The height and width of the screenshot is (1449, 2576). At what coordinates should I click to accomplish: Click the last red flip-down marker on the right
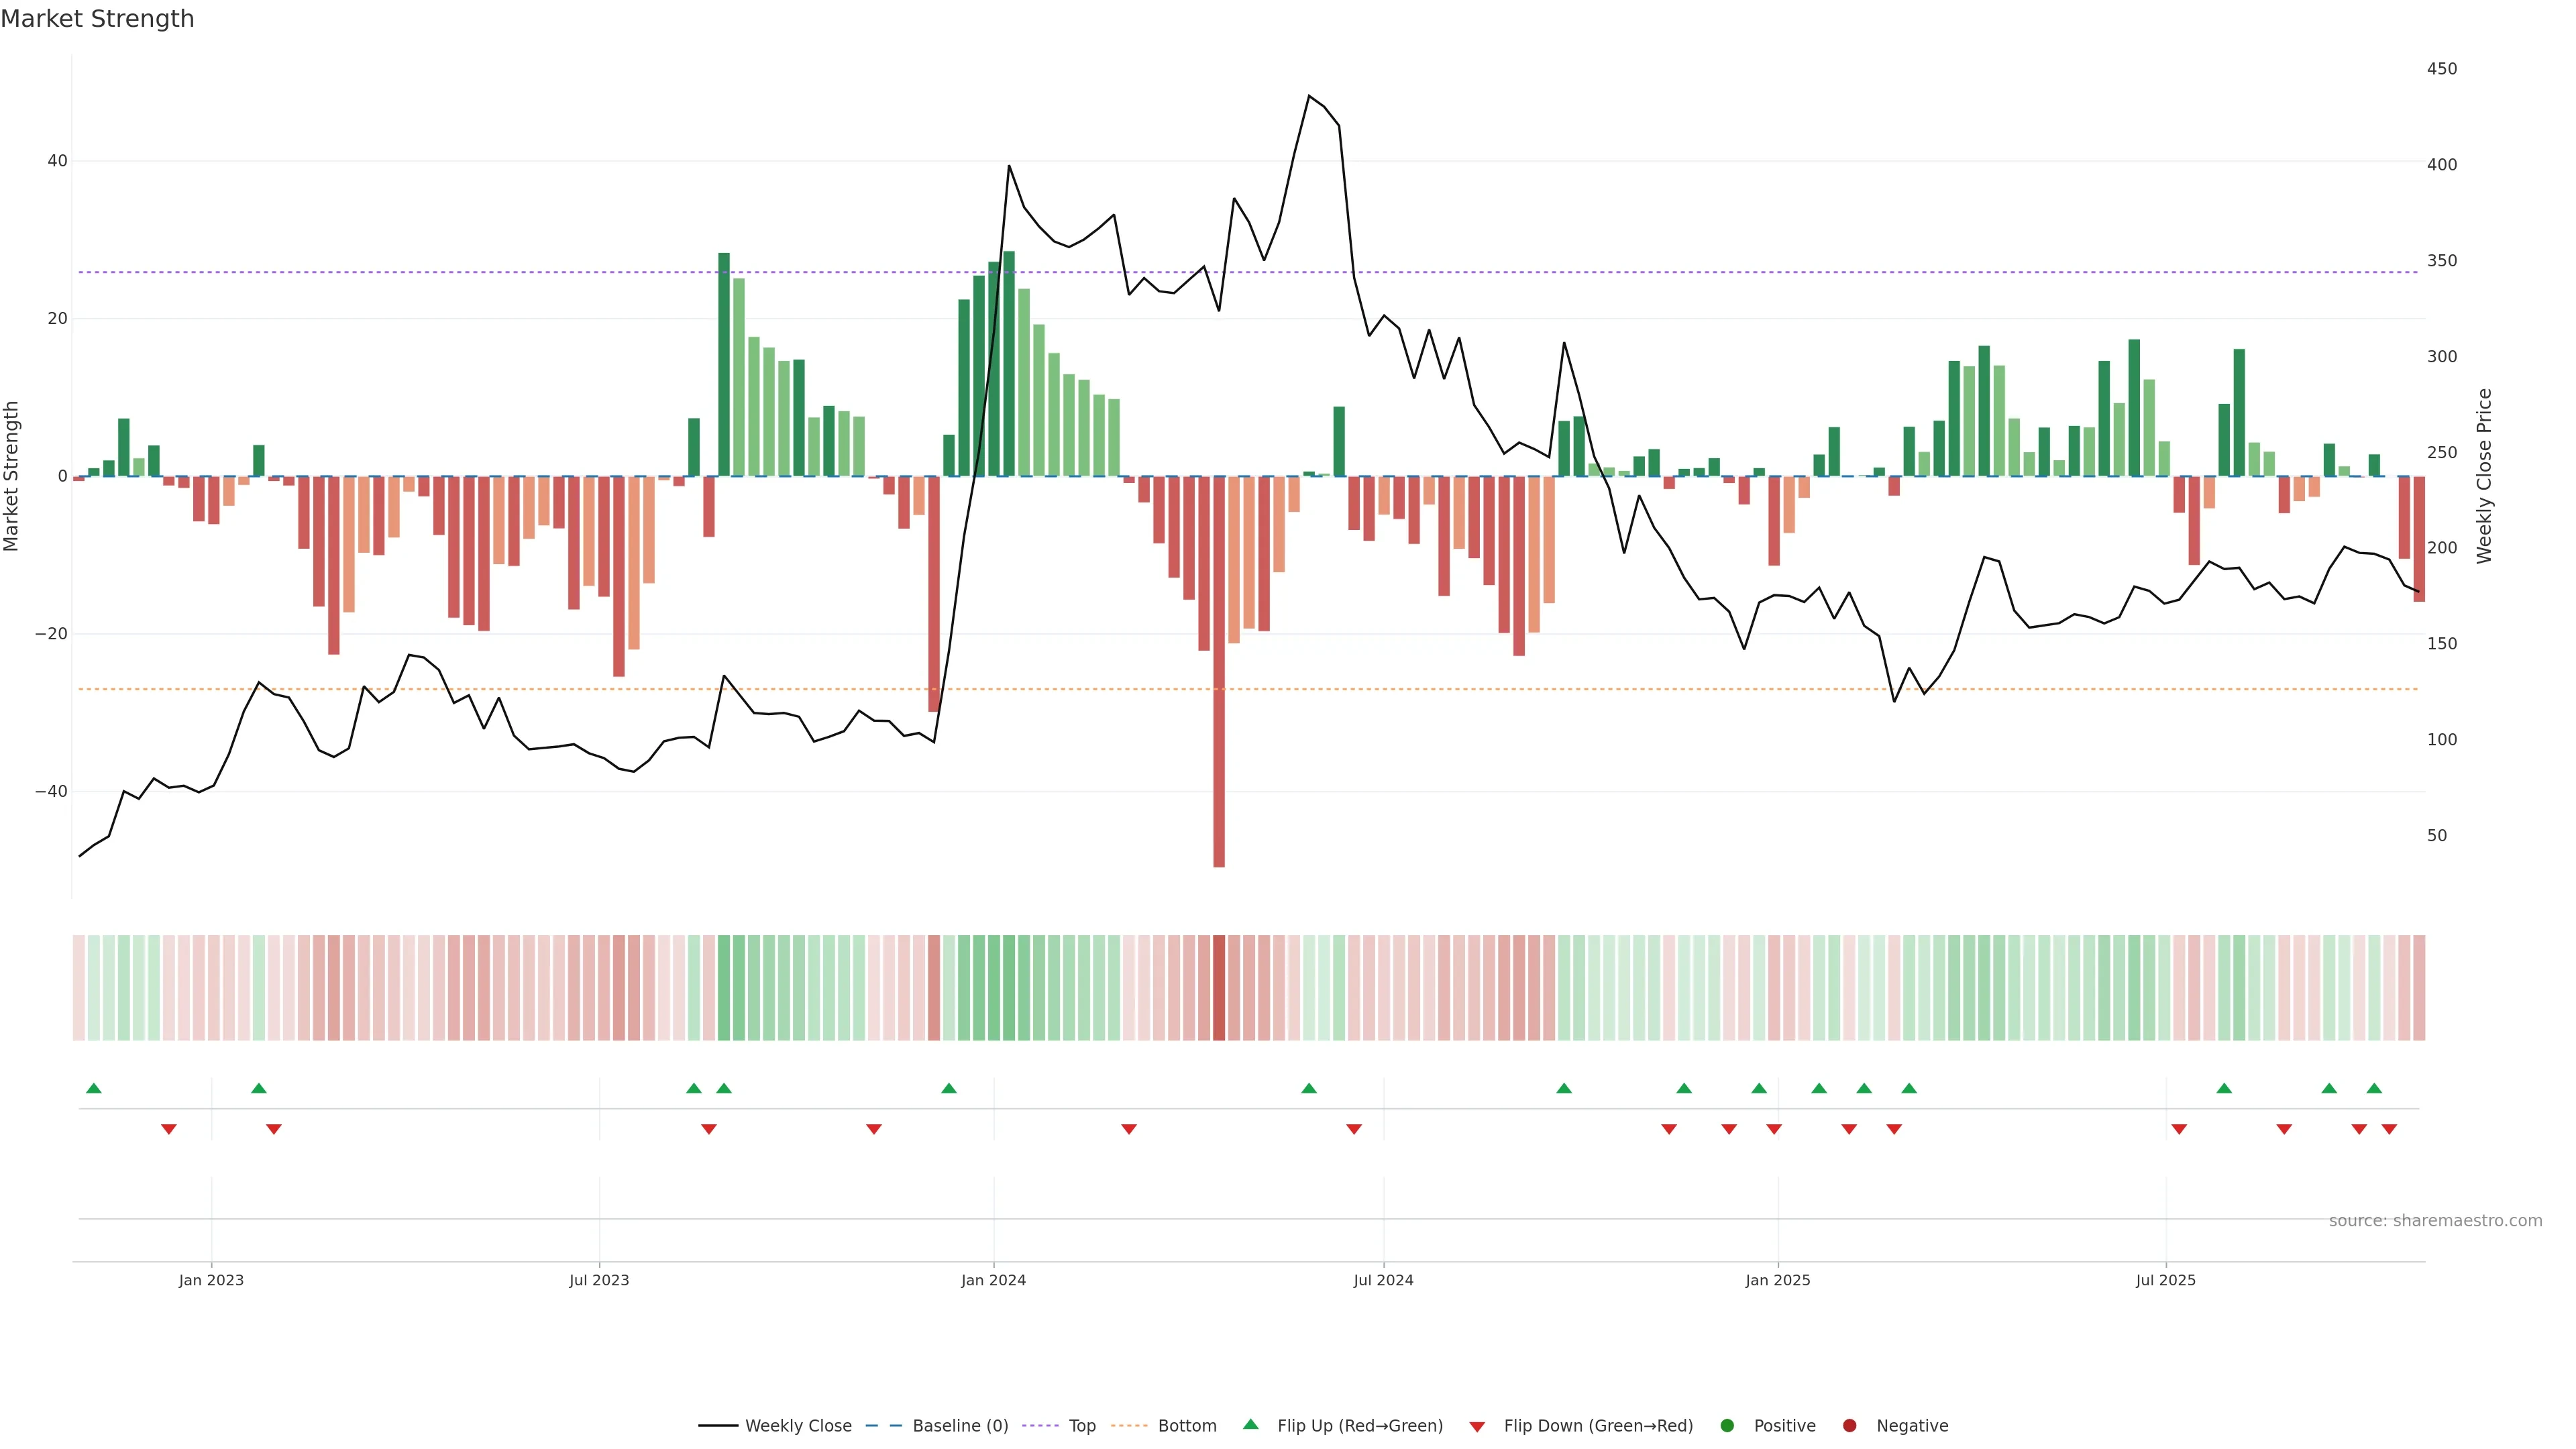(2389, 1129)
